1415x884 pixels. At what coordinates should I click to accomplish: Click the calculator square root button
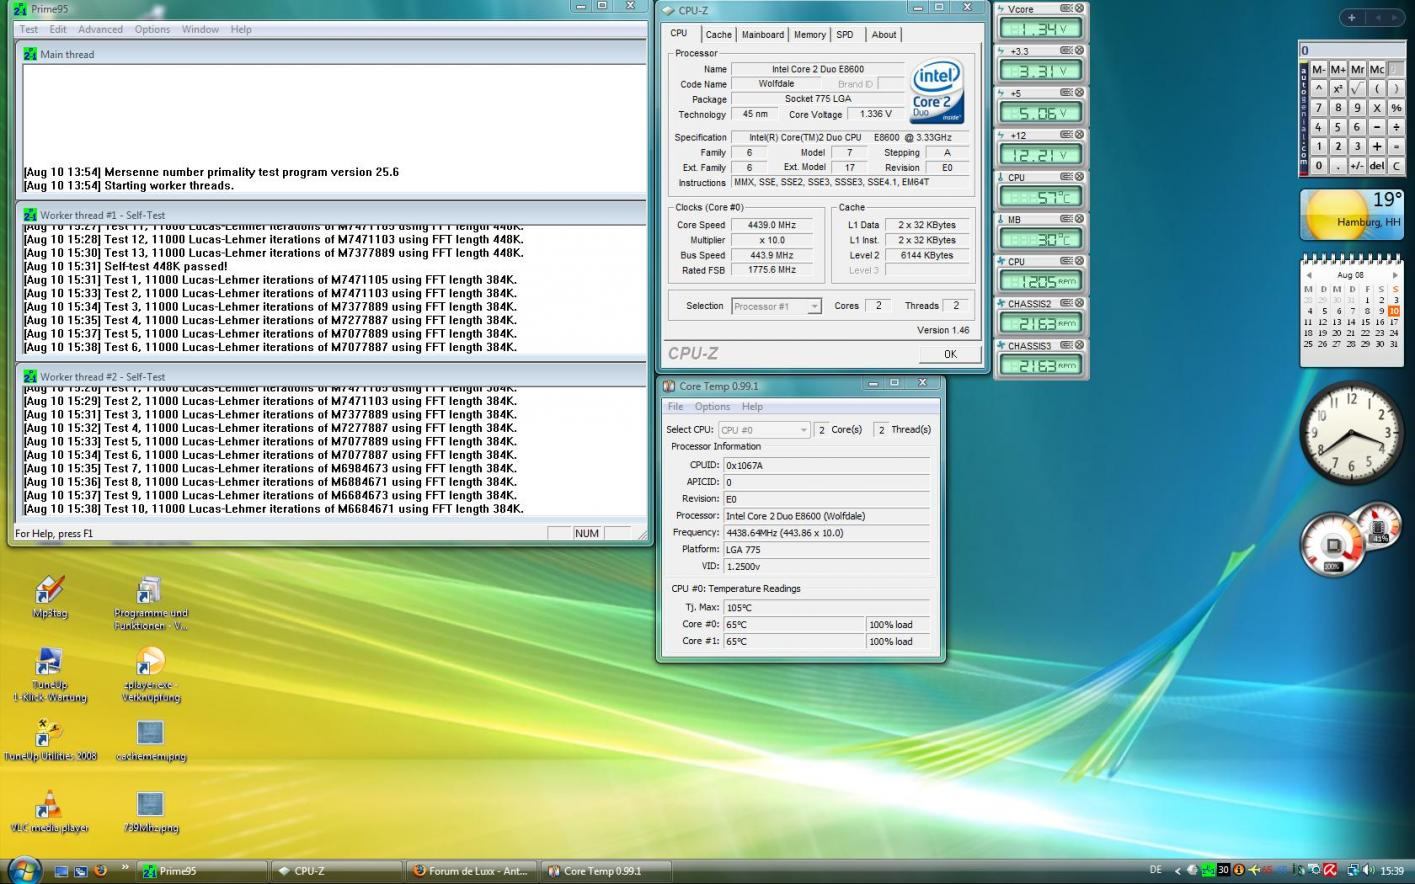pyautogui.click(x=1358, y=89)
